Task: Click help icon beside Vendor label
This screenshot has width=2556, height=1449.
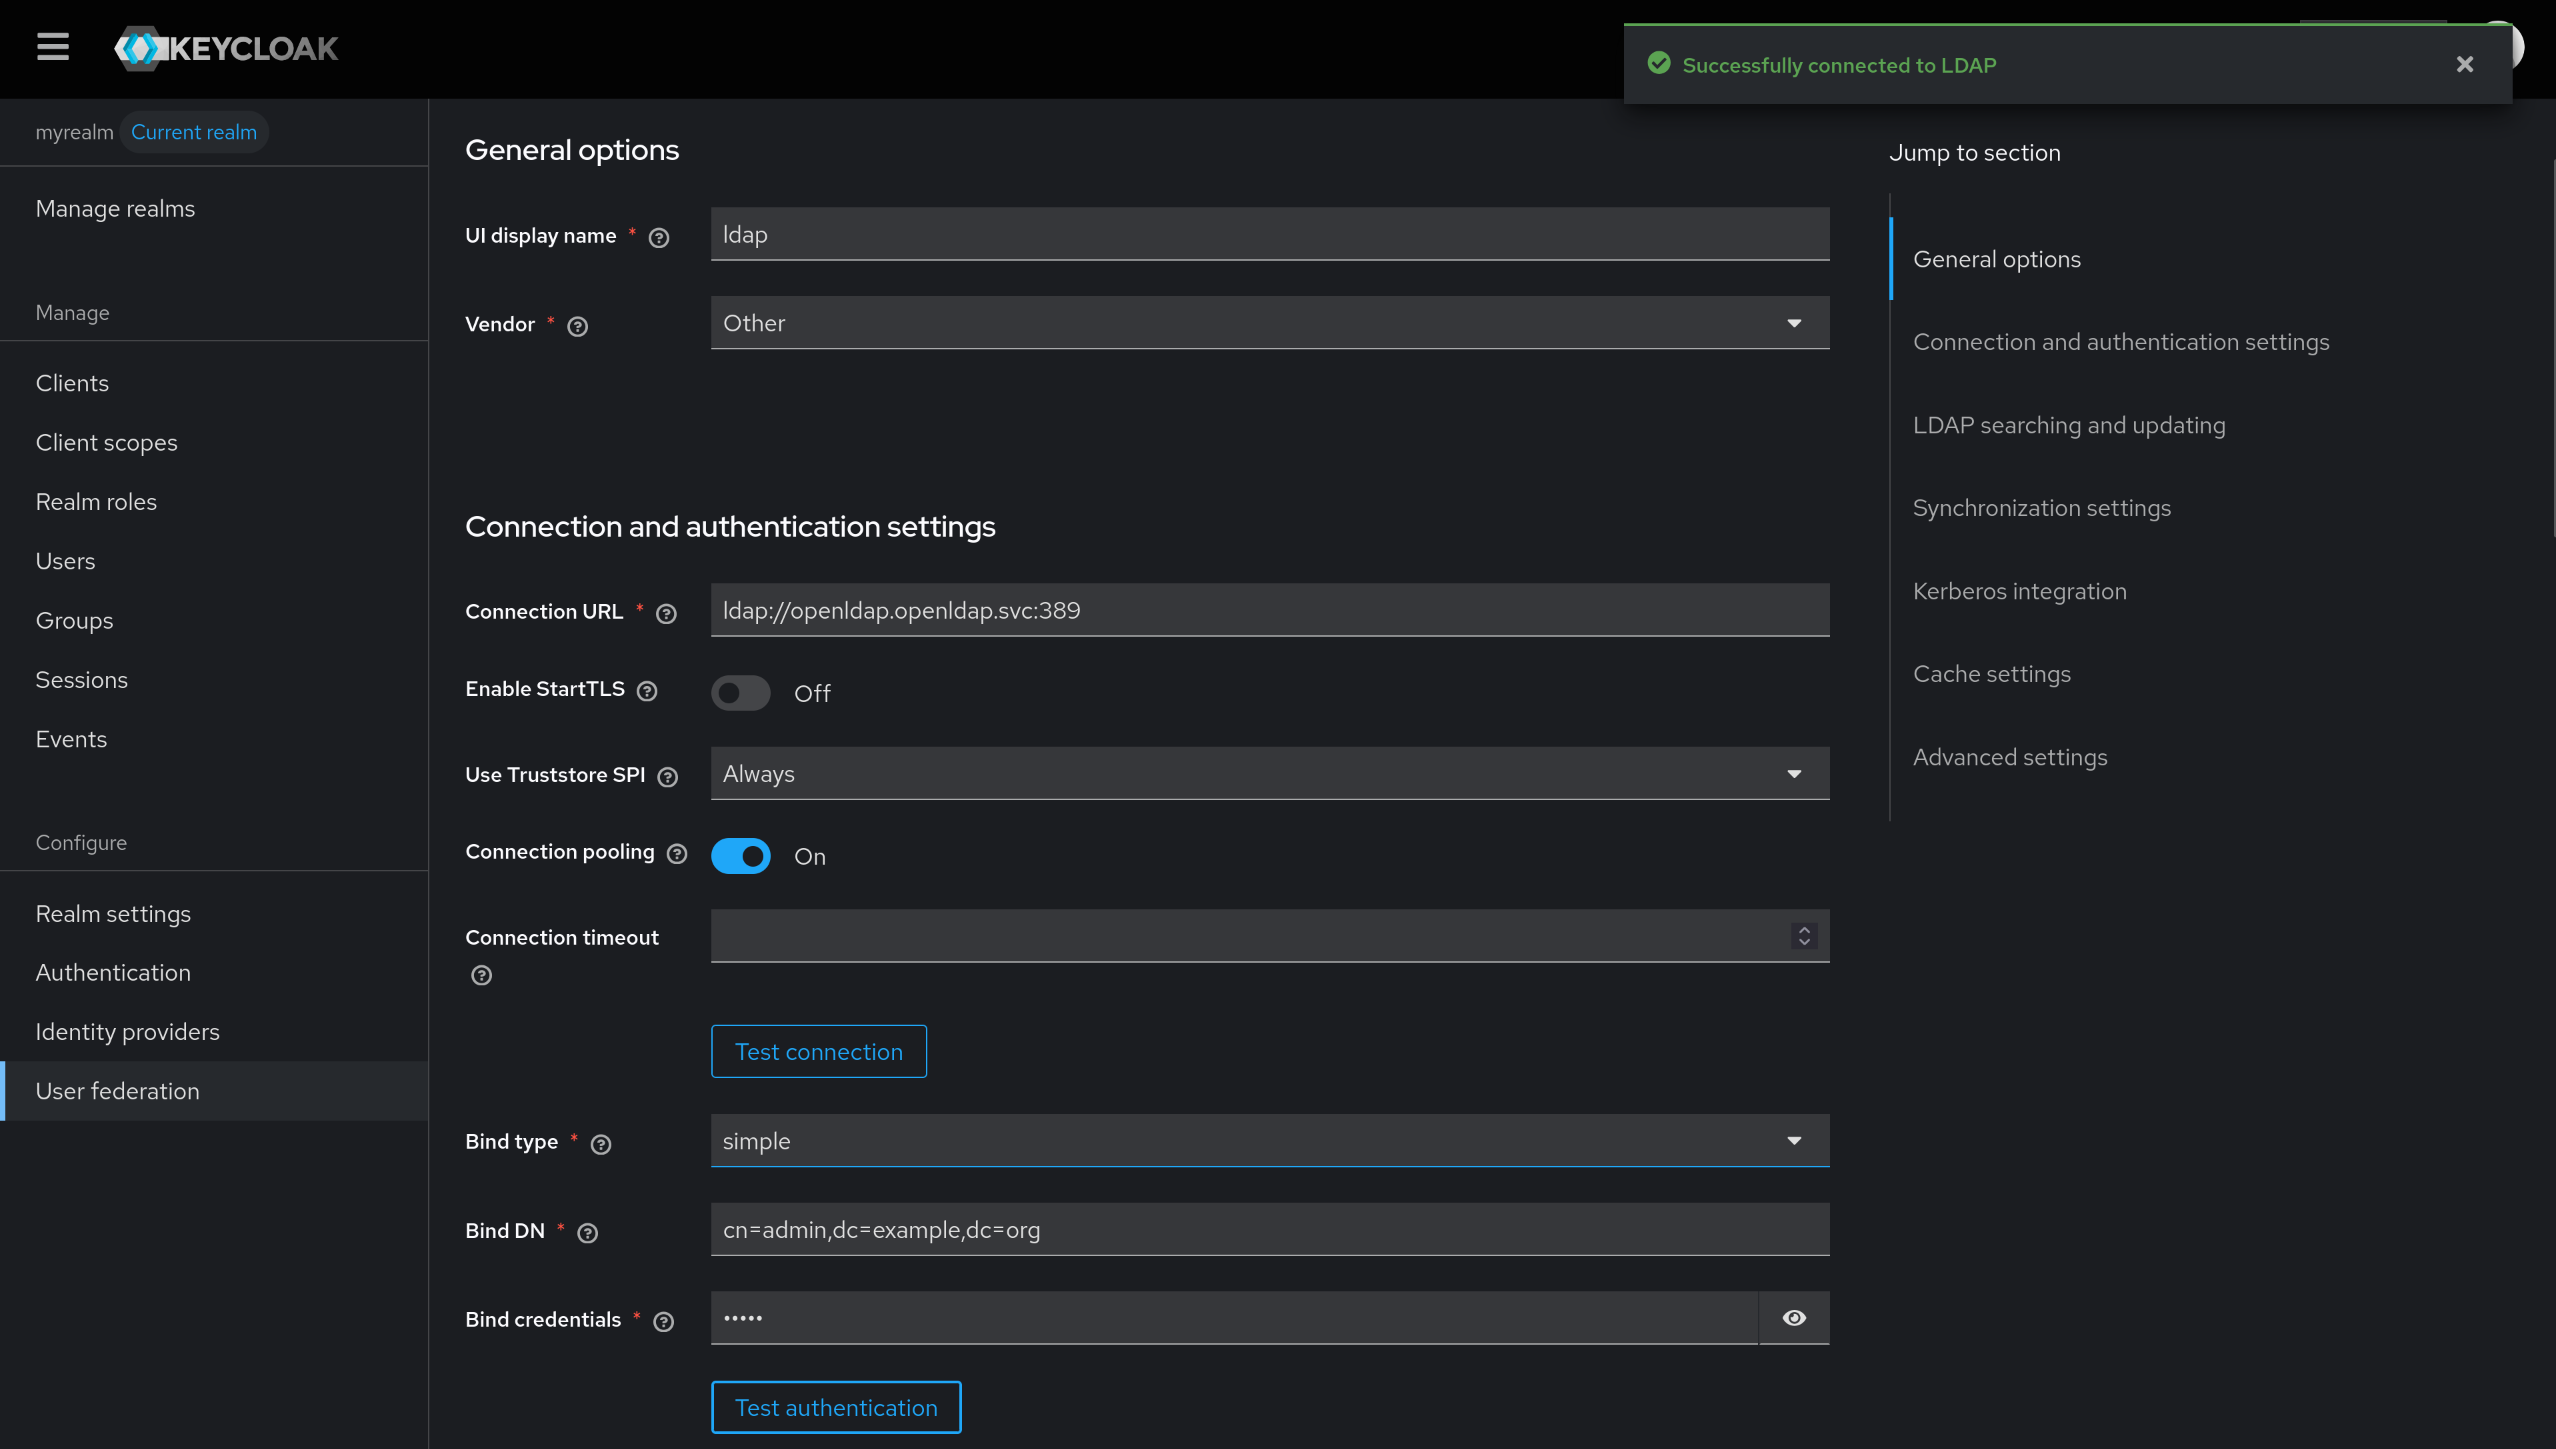Action: [577, 326]
